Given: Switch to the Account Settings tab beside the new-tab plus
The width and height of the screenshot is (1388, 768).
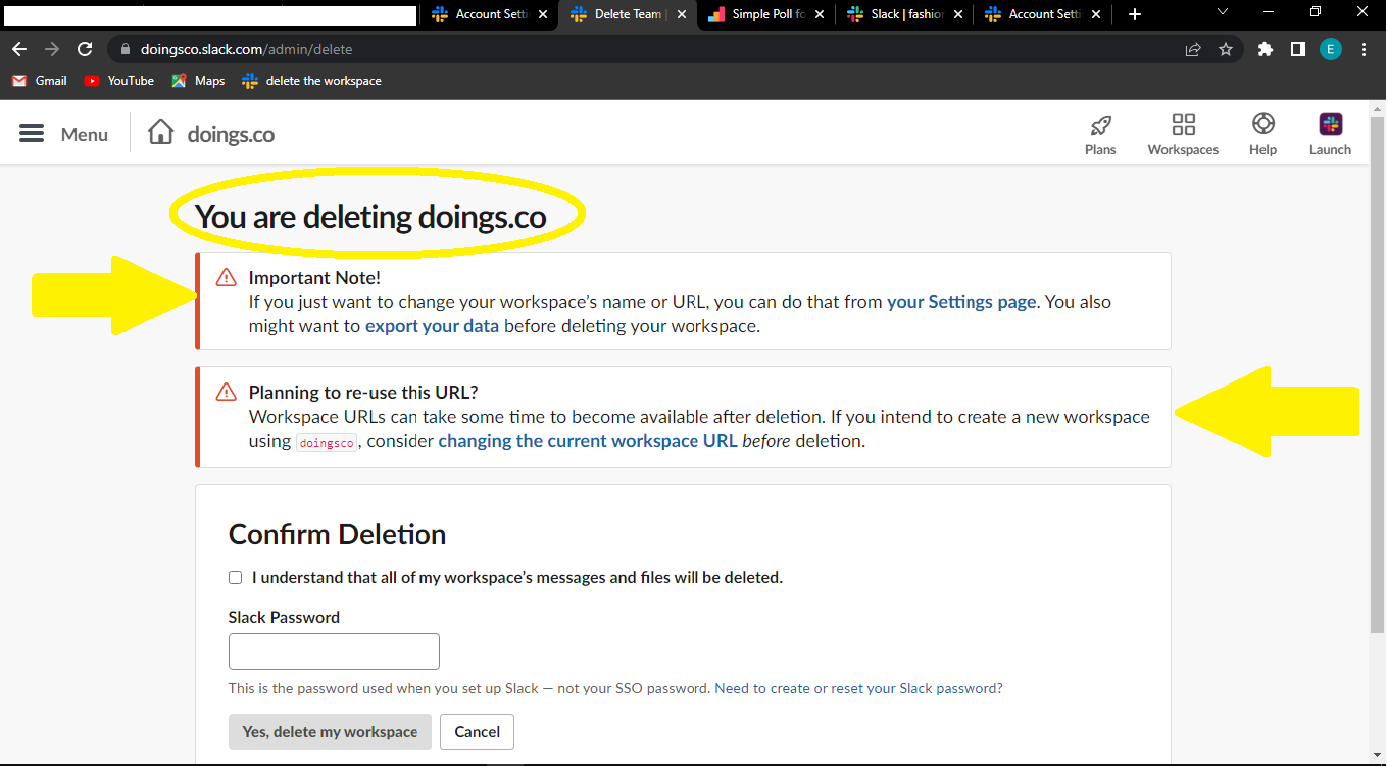Looking at the screenshot, I should click(1041, 14).
